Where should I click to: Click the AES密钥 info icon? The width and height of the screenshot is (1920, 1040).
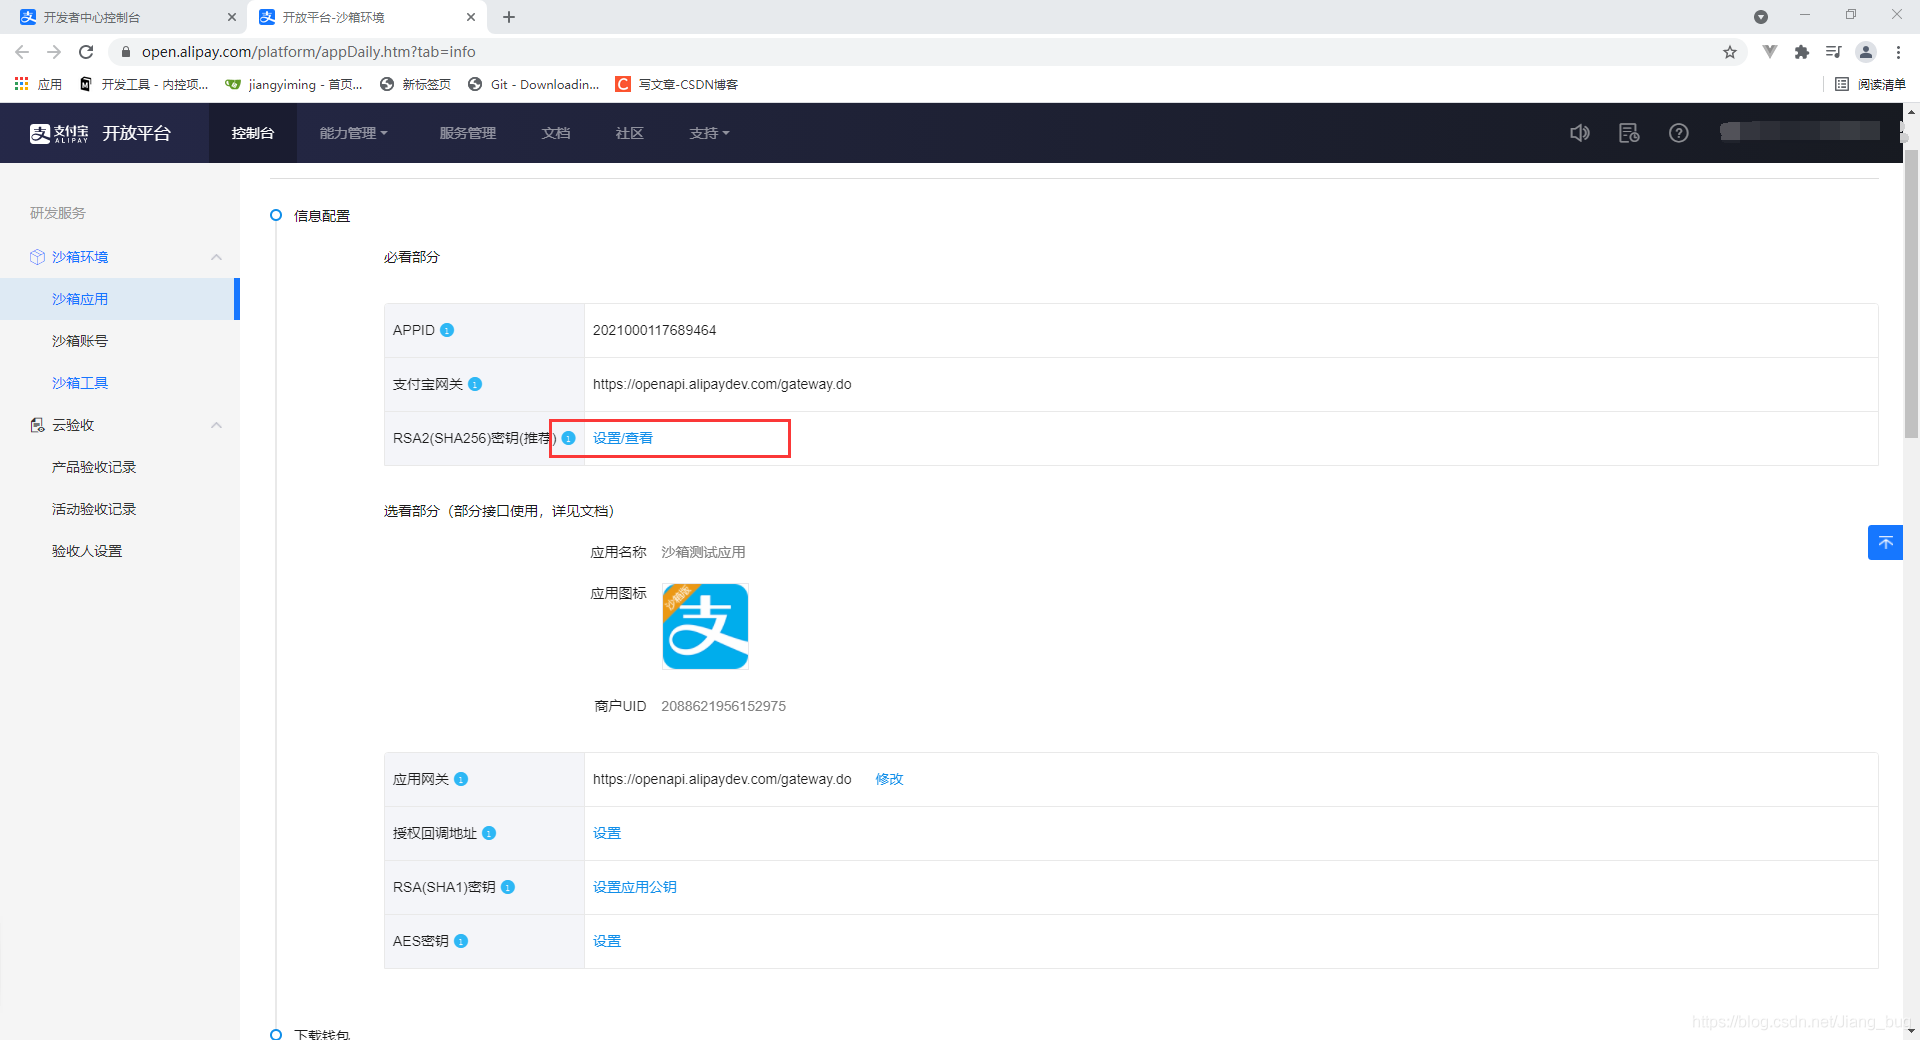click(x=461, y=941)
